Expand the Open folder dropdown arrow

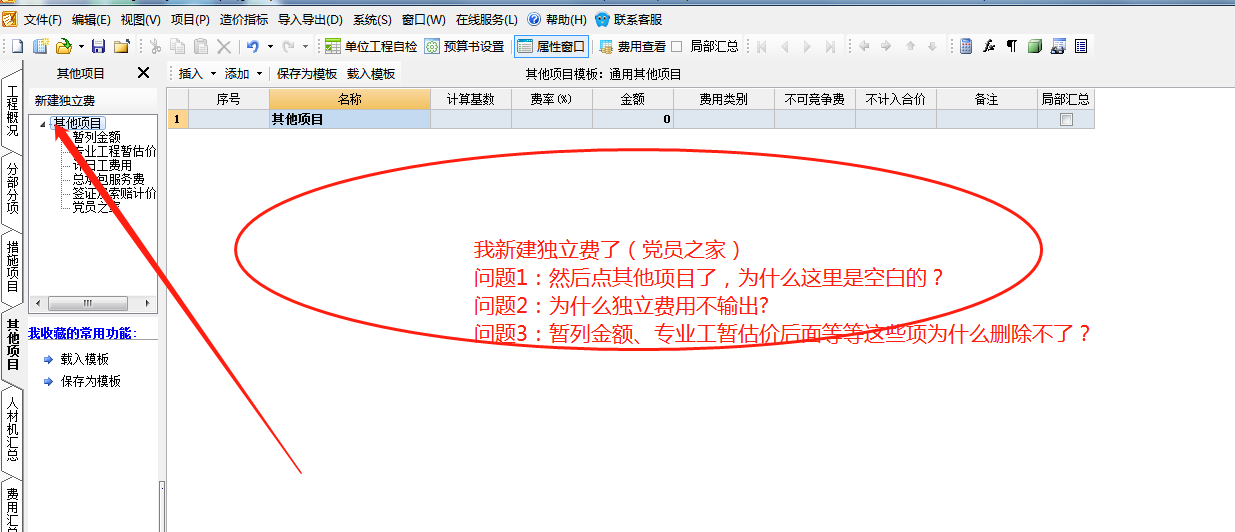(81, 46)
